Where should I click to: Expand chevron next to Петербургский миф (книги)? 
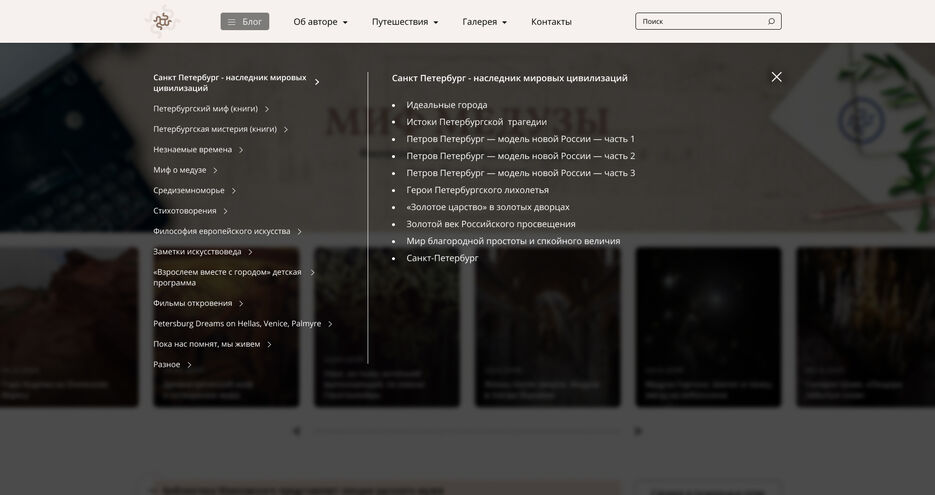coord(267,109)
